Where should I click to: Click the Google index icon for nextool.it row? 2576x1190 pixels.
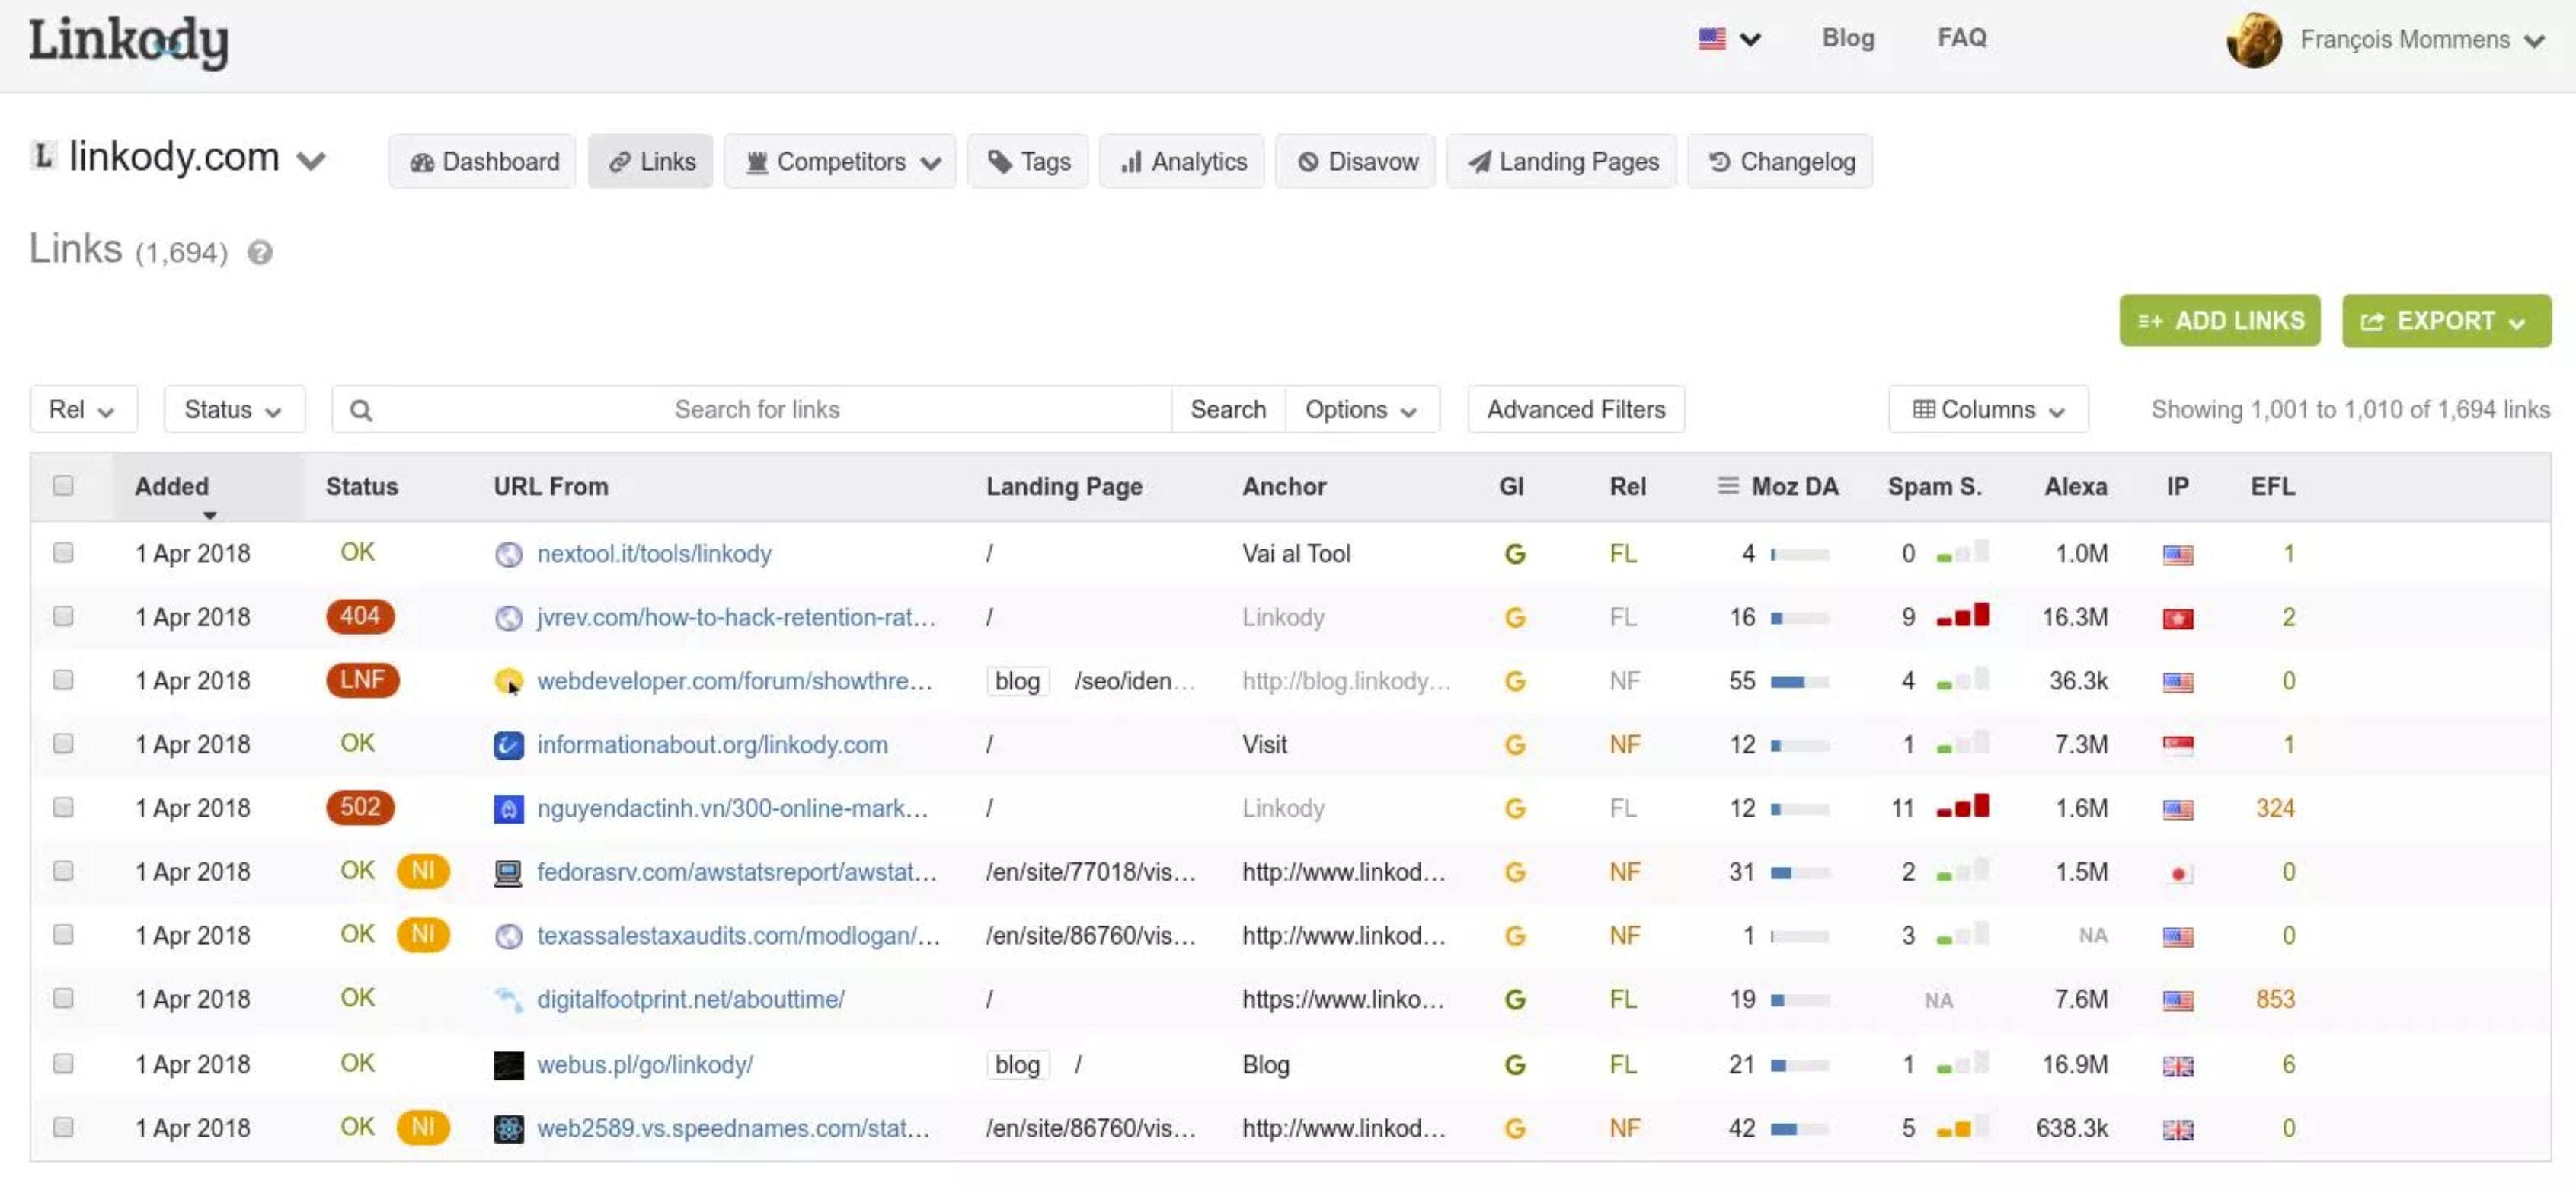[x=1514, y=554]
